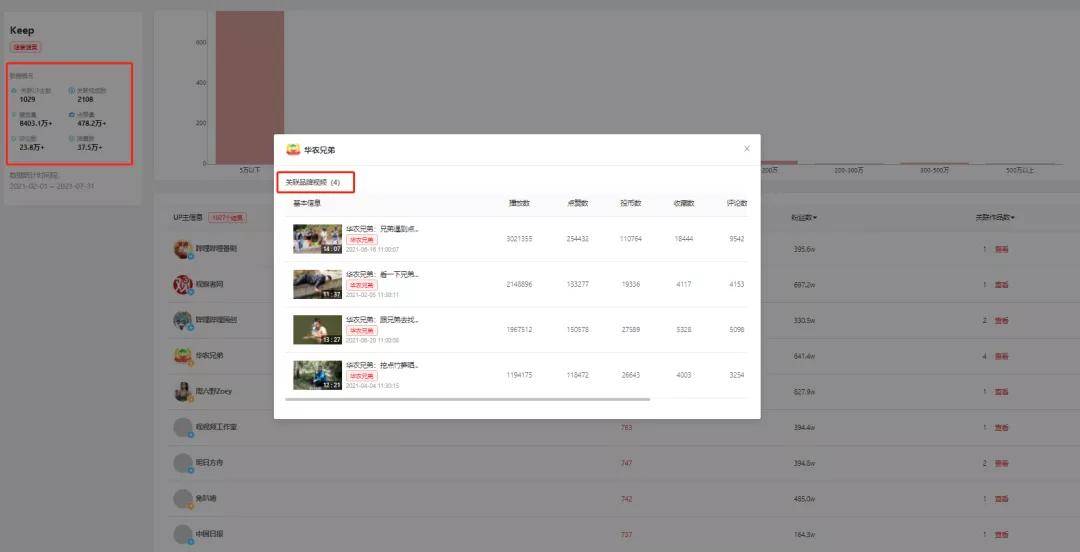This screenshot has height=552, width=1080.
Task: Sort background list by 粉丝数 dropdown
Action: [804, 217]
